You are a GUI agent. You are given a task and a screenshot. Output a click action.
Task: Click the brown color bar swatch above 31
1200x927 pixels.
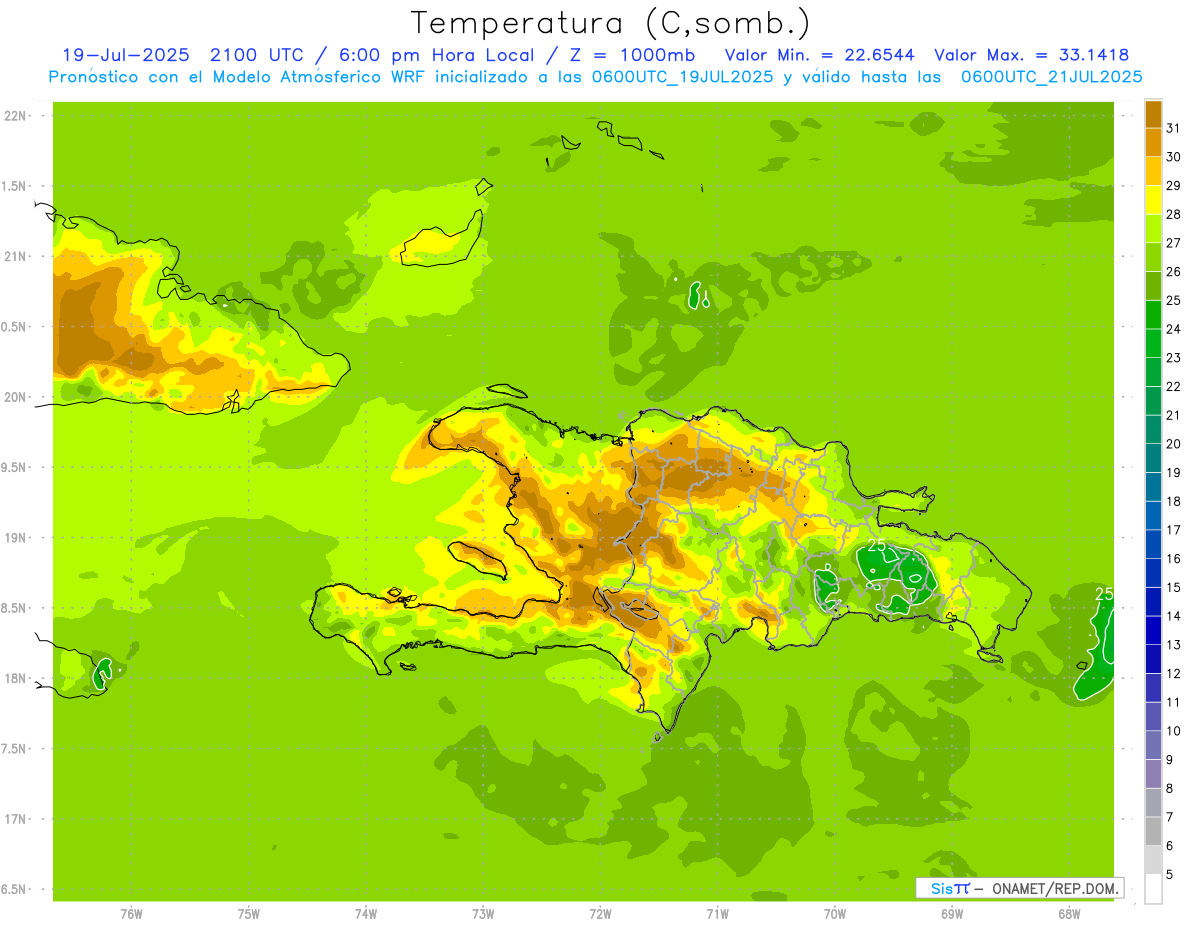coord(1153,113)
